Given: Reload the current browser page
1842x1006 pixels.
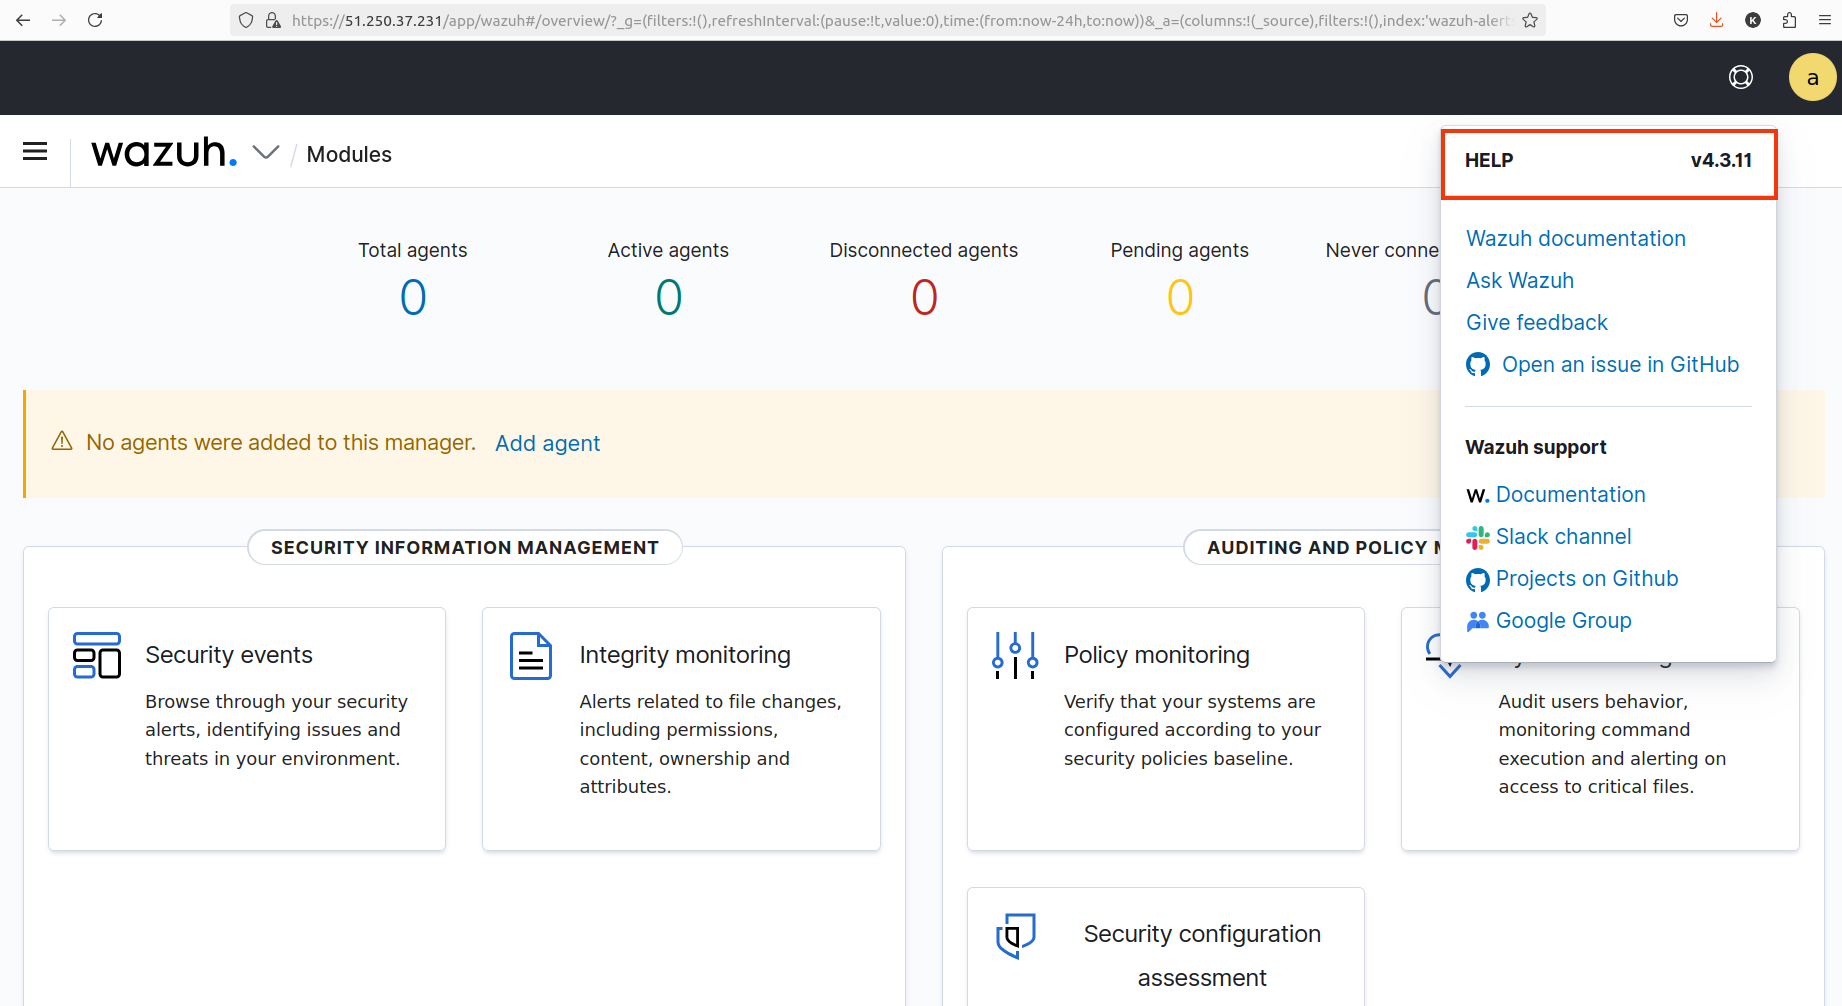Looking at the screenshot, I should tap(95, 20).
